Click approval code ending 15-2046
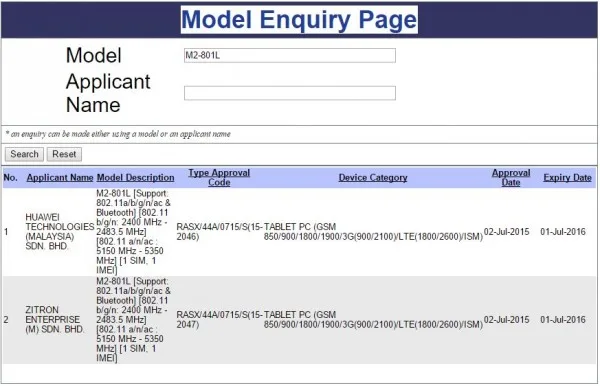 pos(219,231)
